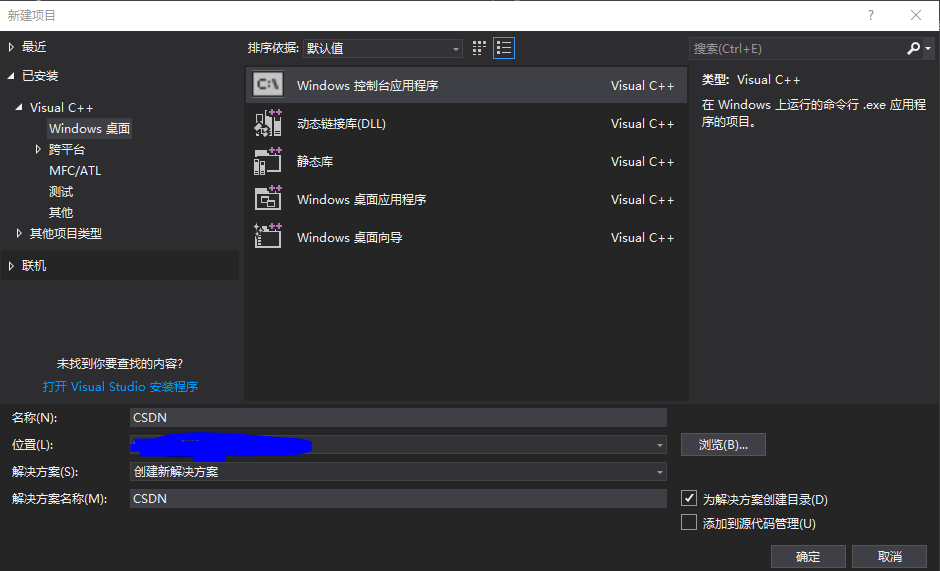Open the Visual Studio 安装程序 link

pos(120,386)
